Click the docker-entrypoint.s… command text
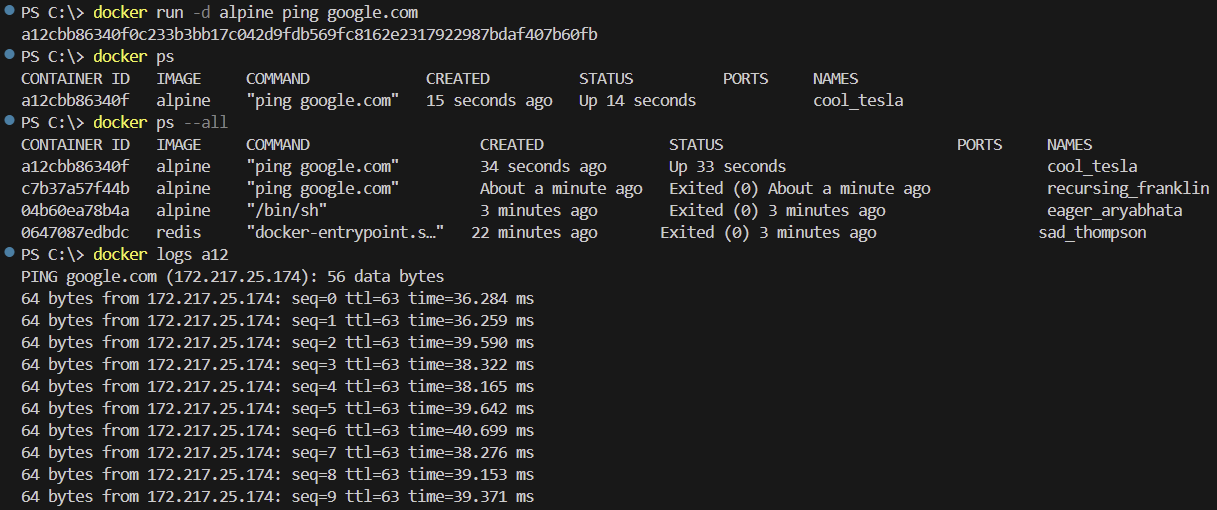1217x510 pixels. pyautogui.click(x=345, y=233)
